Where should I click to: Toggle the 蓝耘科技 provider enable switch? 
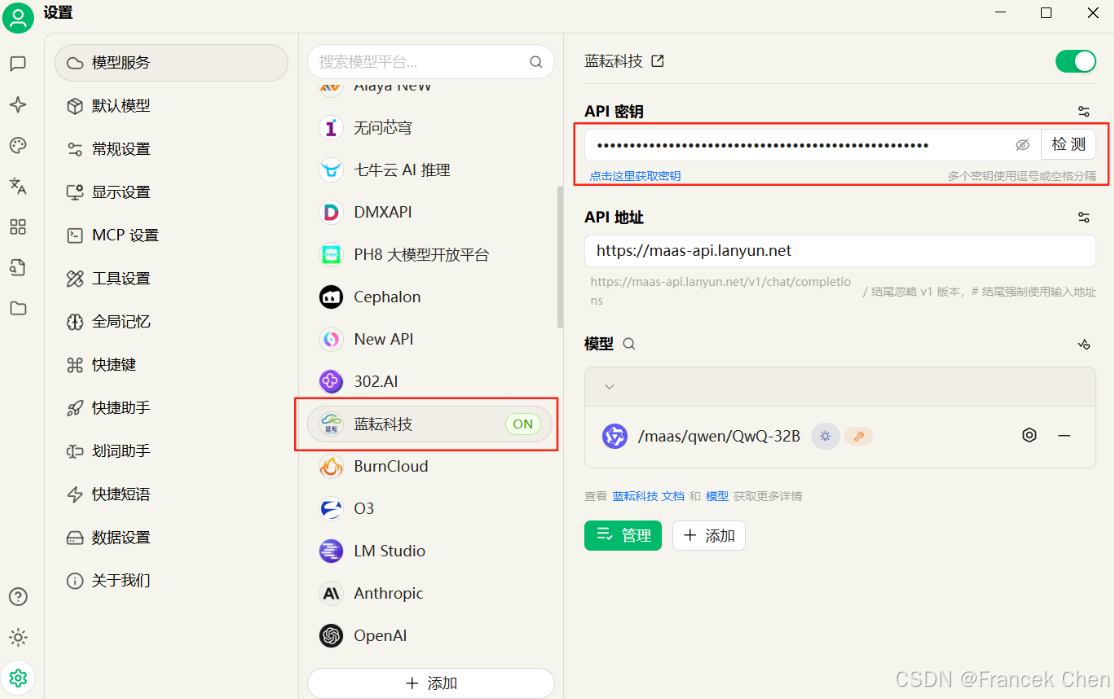[1075, 61]
